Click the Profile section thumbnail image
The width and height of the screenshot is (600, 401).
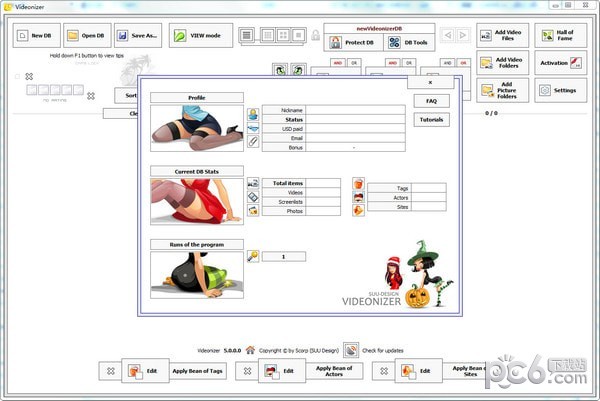click(196, 128)
